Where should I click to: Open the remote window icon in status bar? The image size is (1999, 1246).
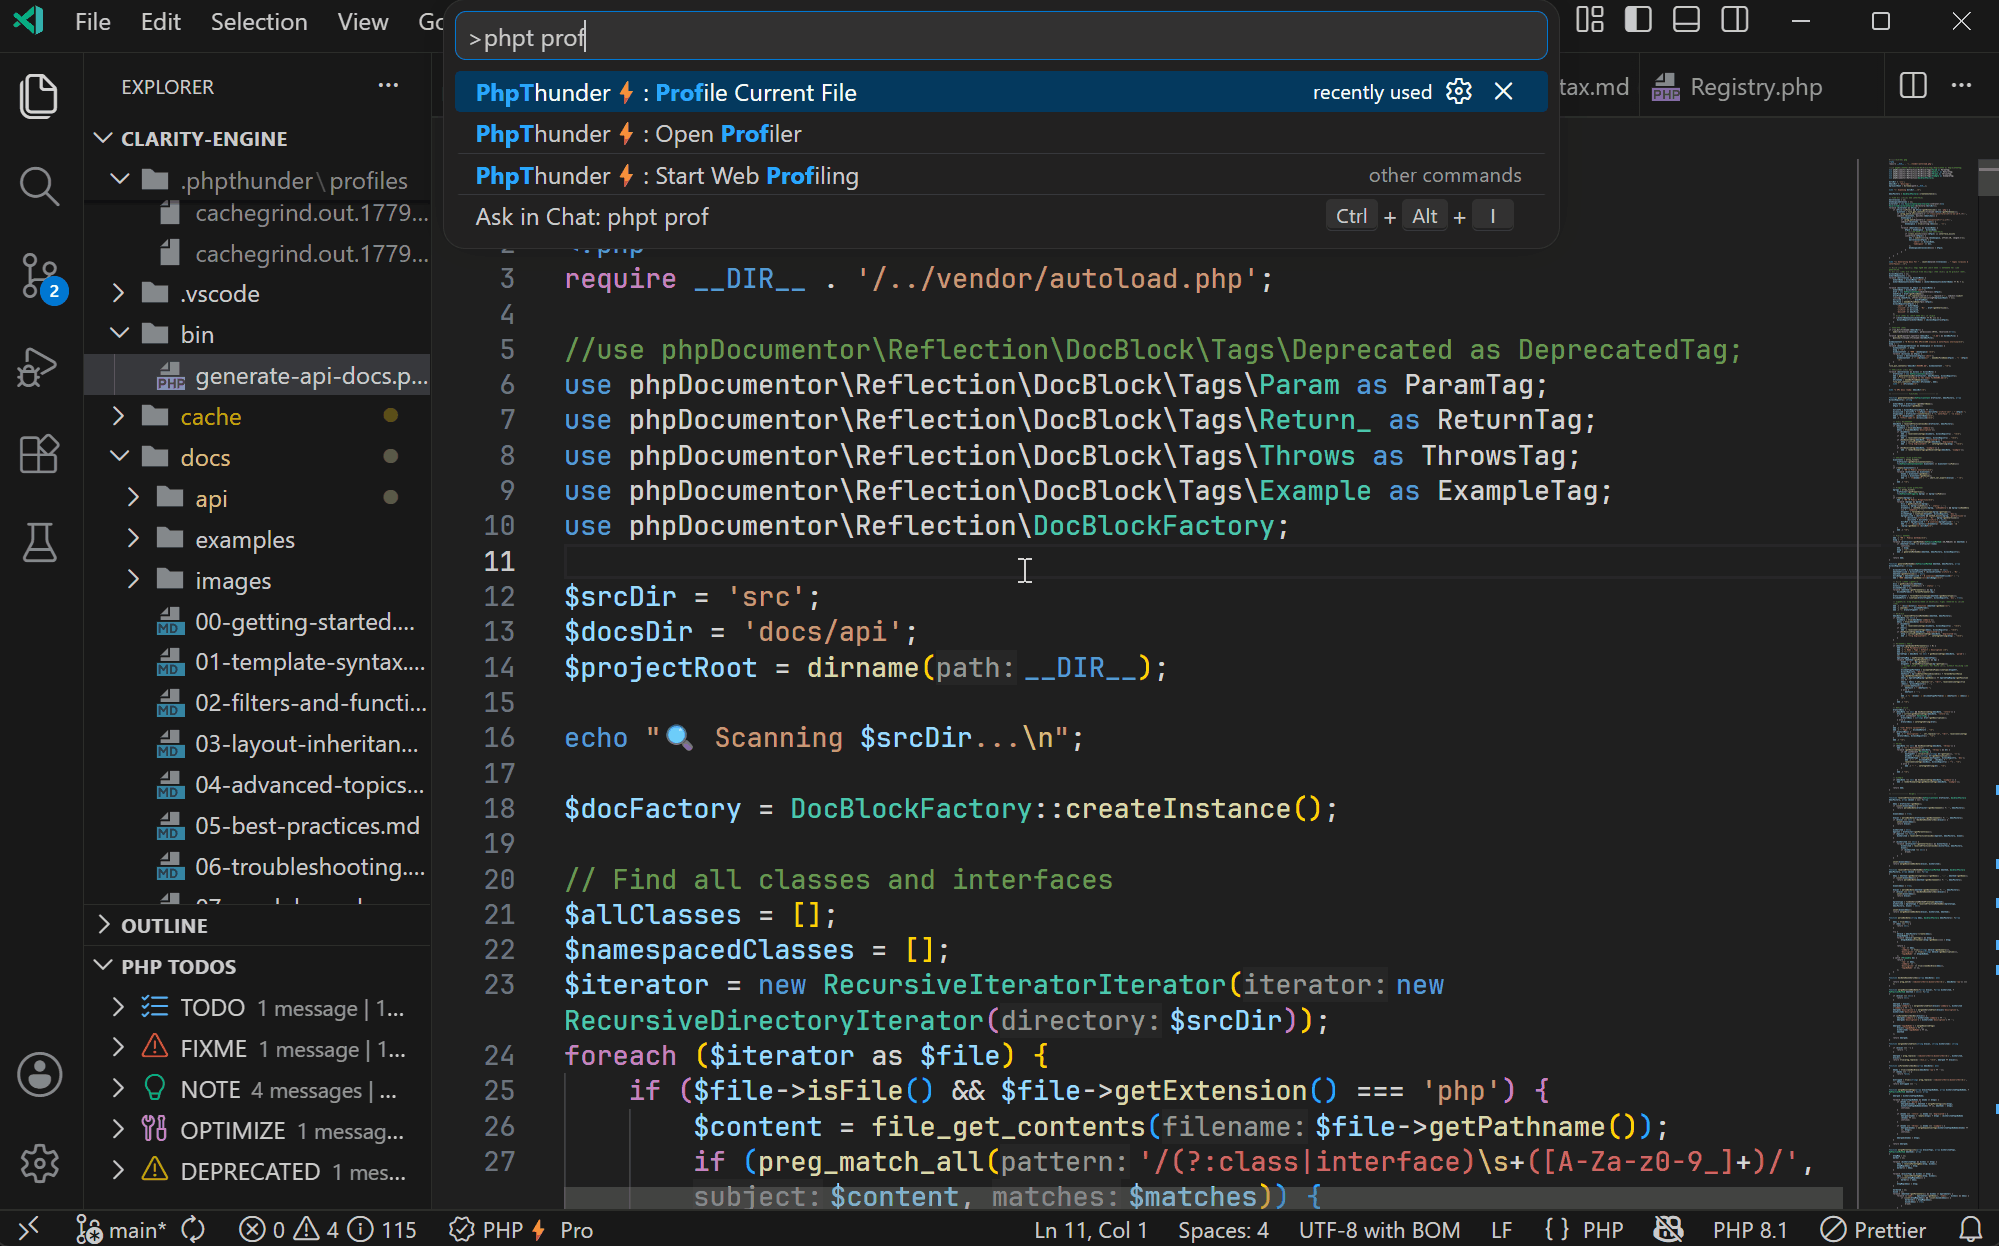pyautogui.click(x=29, y=1229)
